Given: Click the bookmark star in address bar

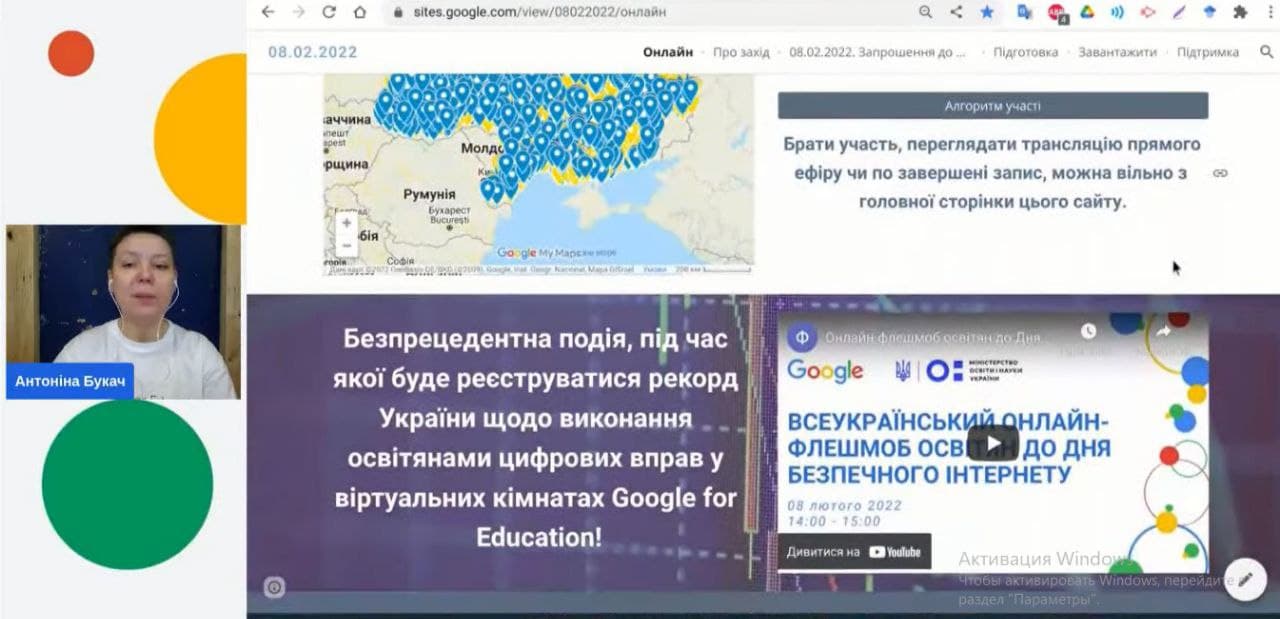Looking at the screenshot, I should pos(987,12).
